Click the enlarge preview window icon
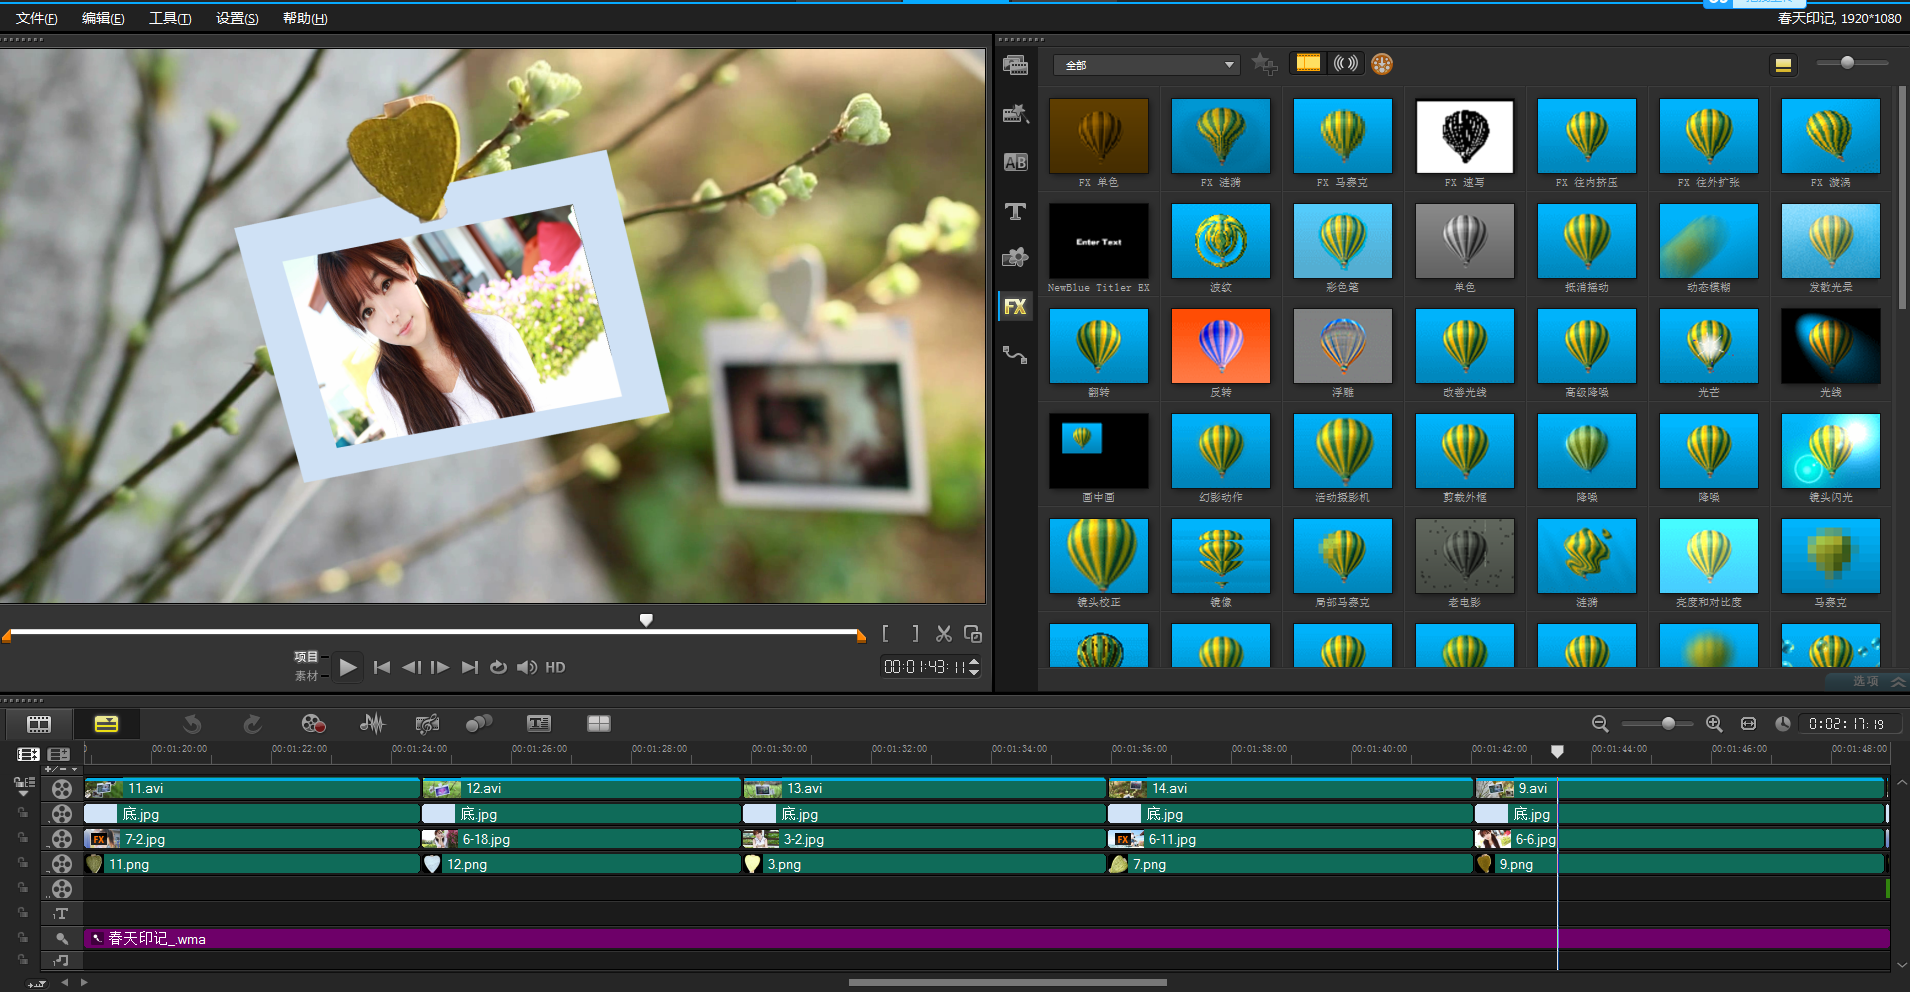Image resolution: width=1910 pixels, height=992 pixels. point(973,634)
